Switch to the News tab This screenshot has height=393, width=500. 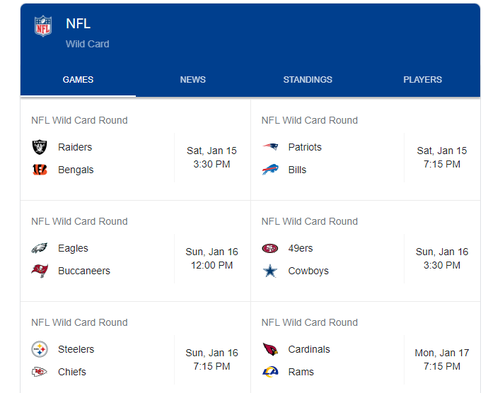193,80
